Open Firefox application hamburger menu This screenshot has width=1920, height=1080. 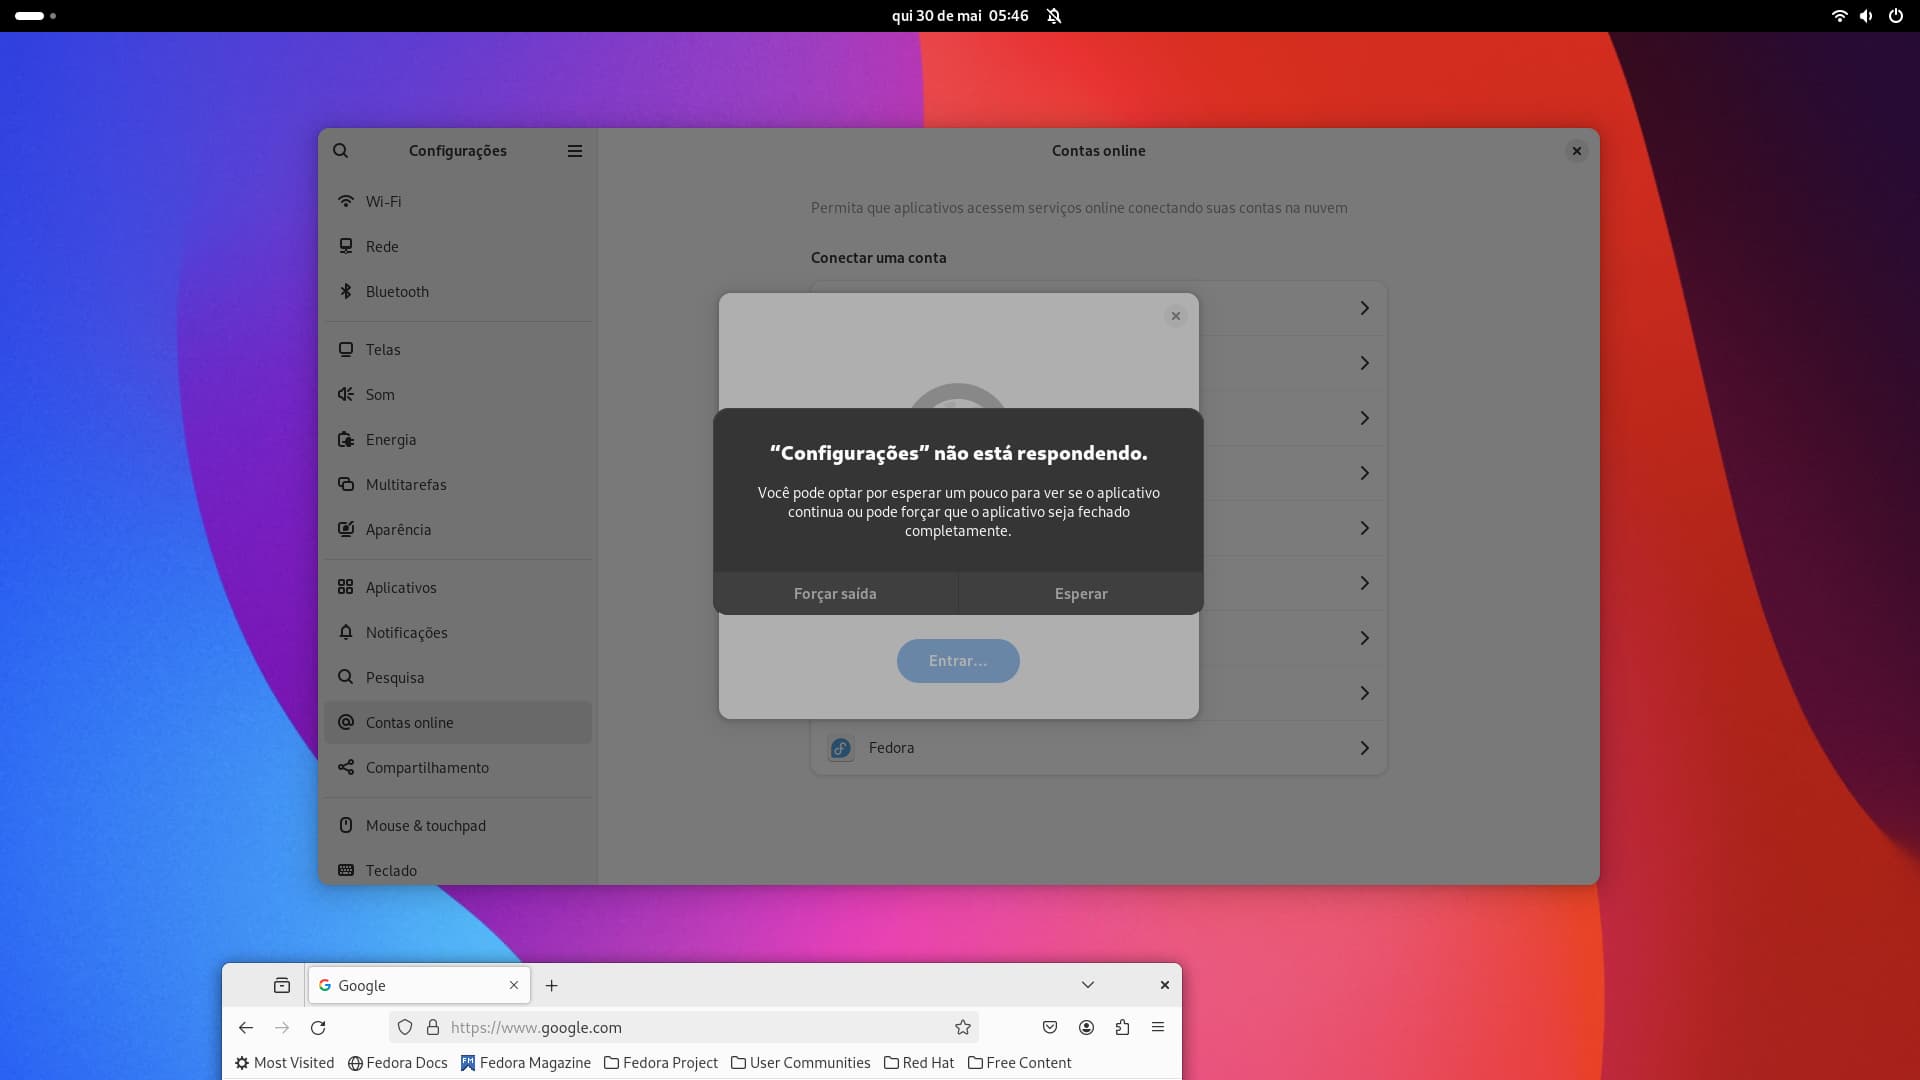(1158, 1028)
